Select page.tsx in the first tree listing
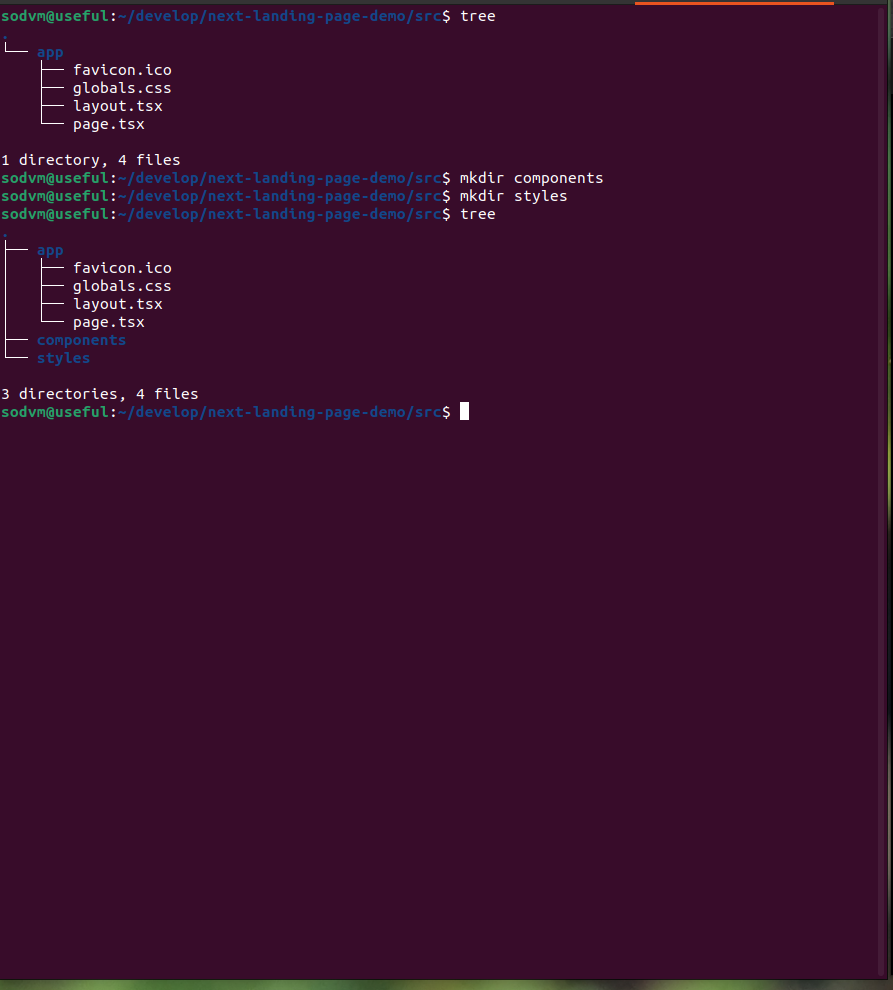Image resolution: width=893 pixels, height=990 pixels. [108, 123]
